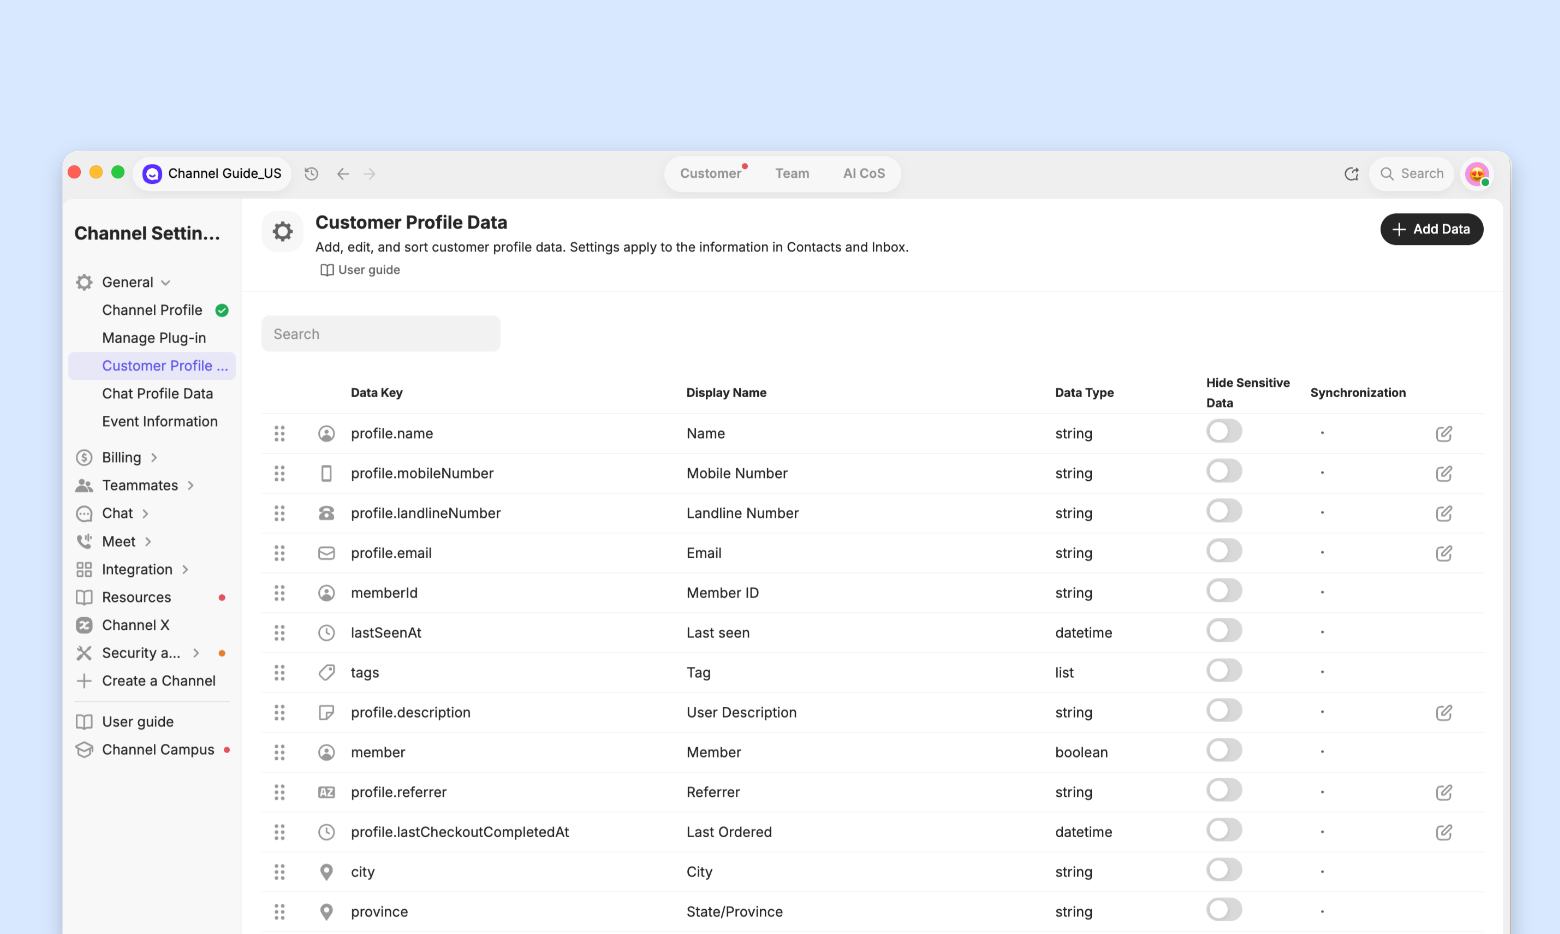The height and width of the screenshot is (934, 1560).
Task: Toggle Hide Sensitive Data for profile.name
Action: tap(1224, 431)
